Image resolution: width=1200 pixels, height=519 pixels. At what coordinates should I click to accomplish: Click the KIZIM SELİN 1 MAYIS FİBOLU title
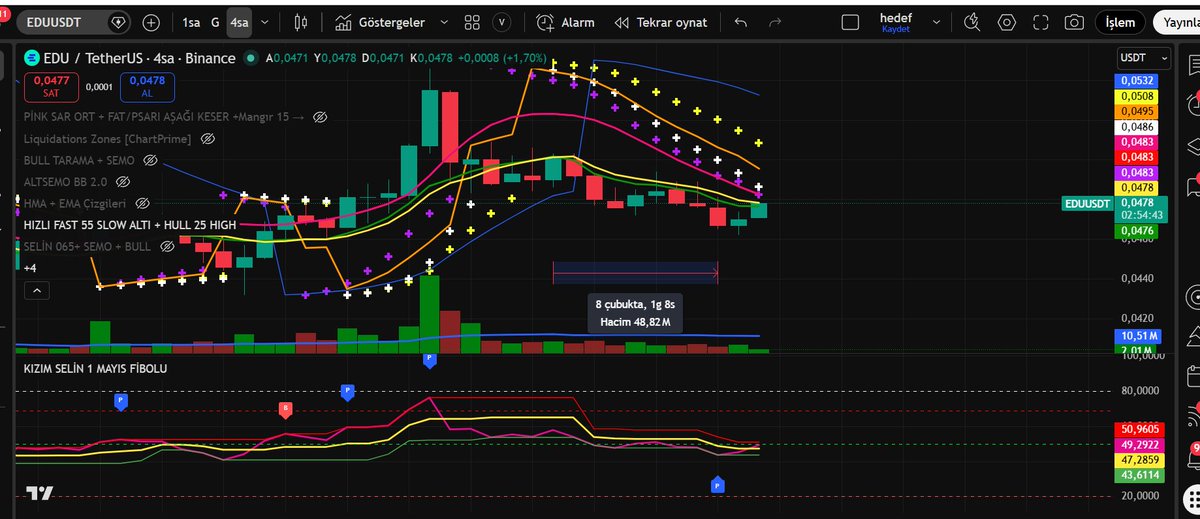click(96, 368)
